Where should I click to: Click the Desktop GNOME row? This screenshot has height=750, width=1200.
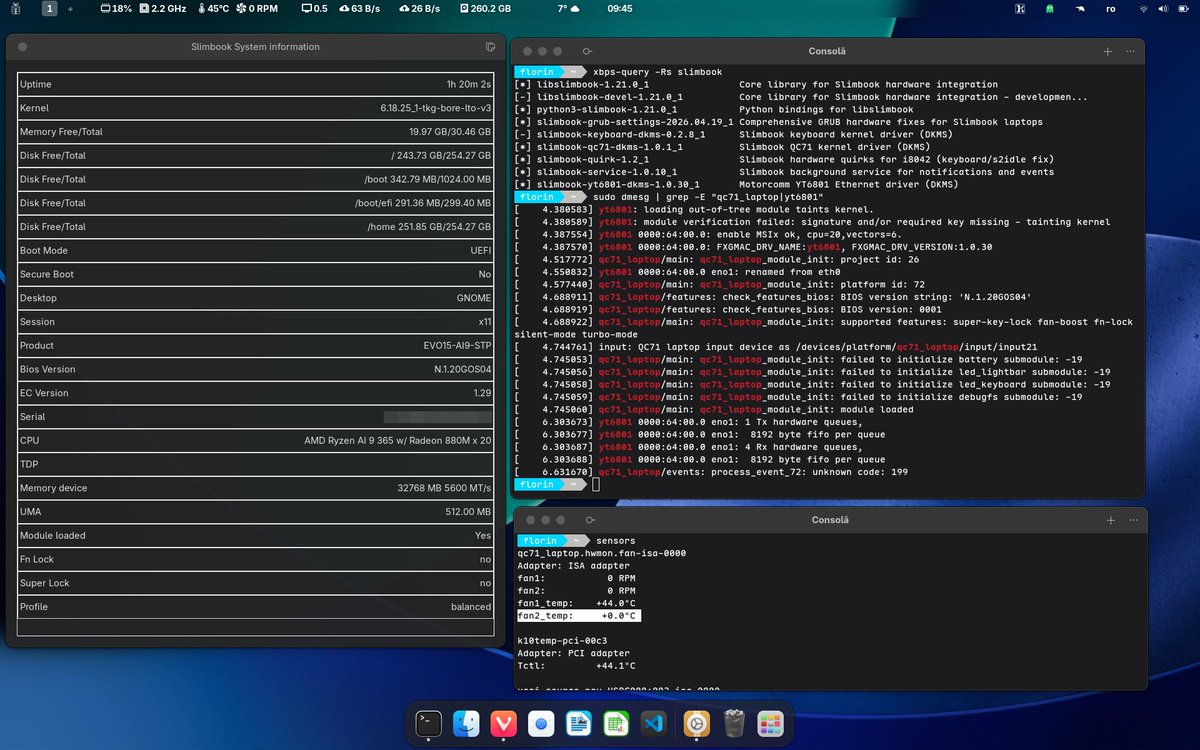255,298
